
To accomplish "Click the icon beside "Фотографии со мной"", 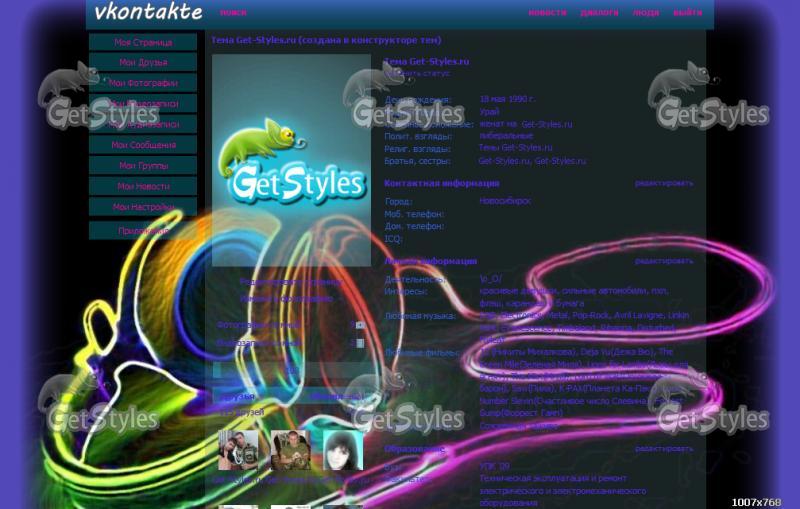I will (358, 325).
